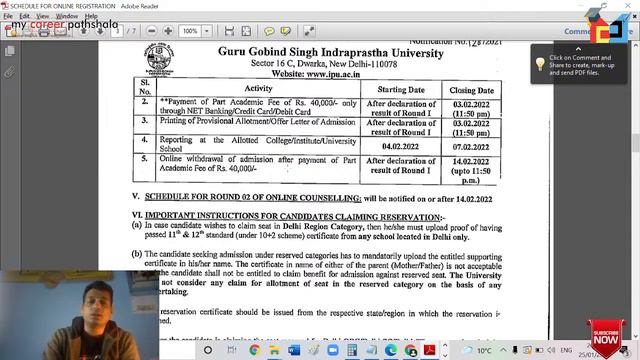640x360 pixels.
Task: Open Microsoft Word from the taskbar
Action: click(294, 350)
